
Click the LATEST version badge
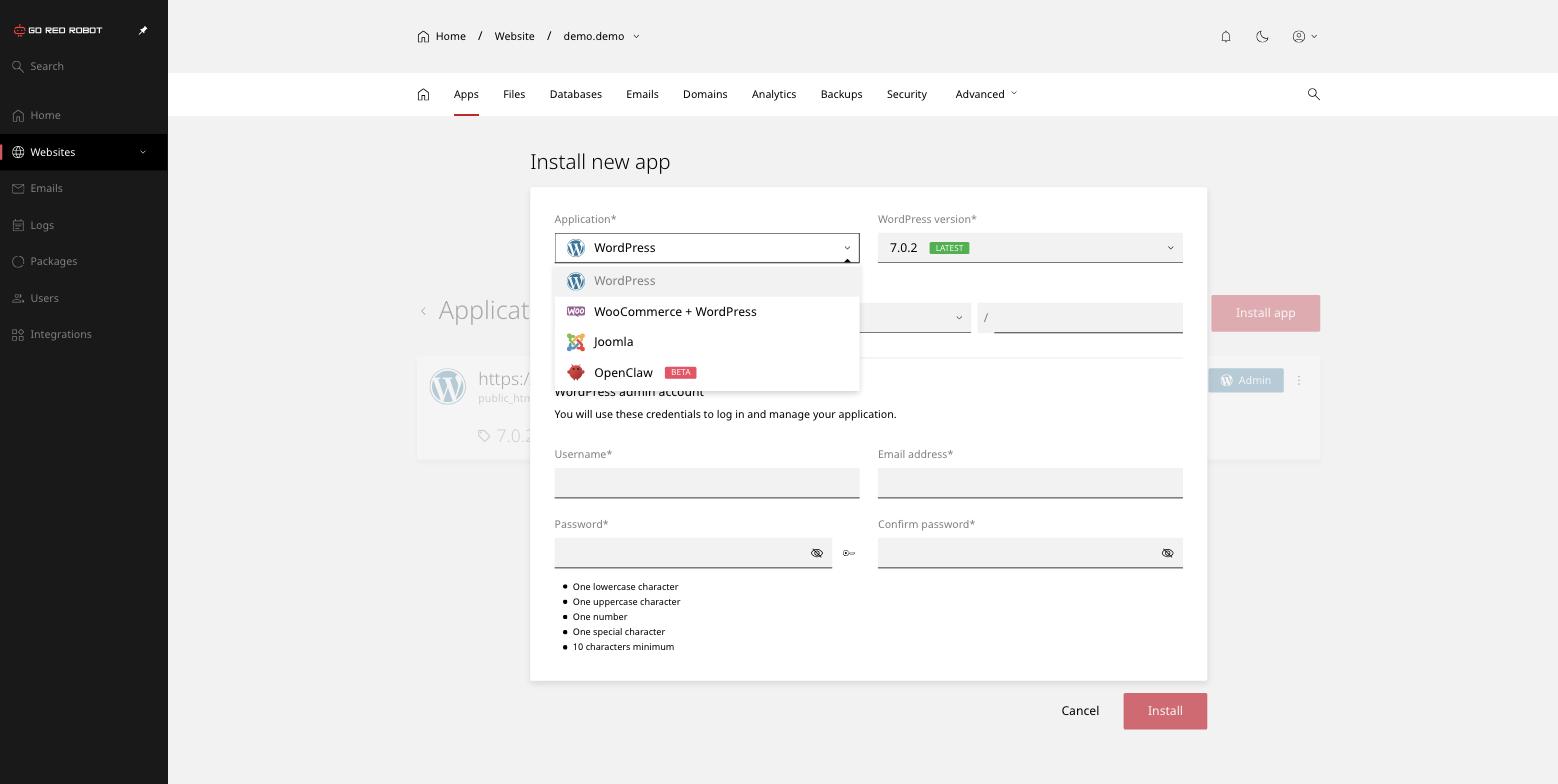949,248
